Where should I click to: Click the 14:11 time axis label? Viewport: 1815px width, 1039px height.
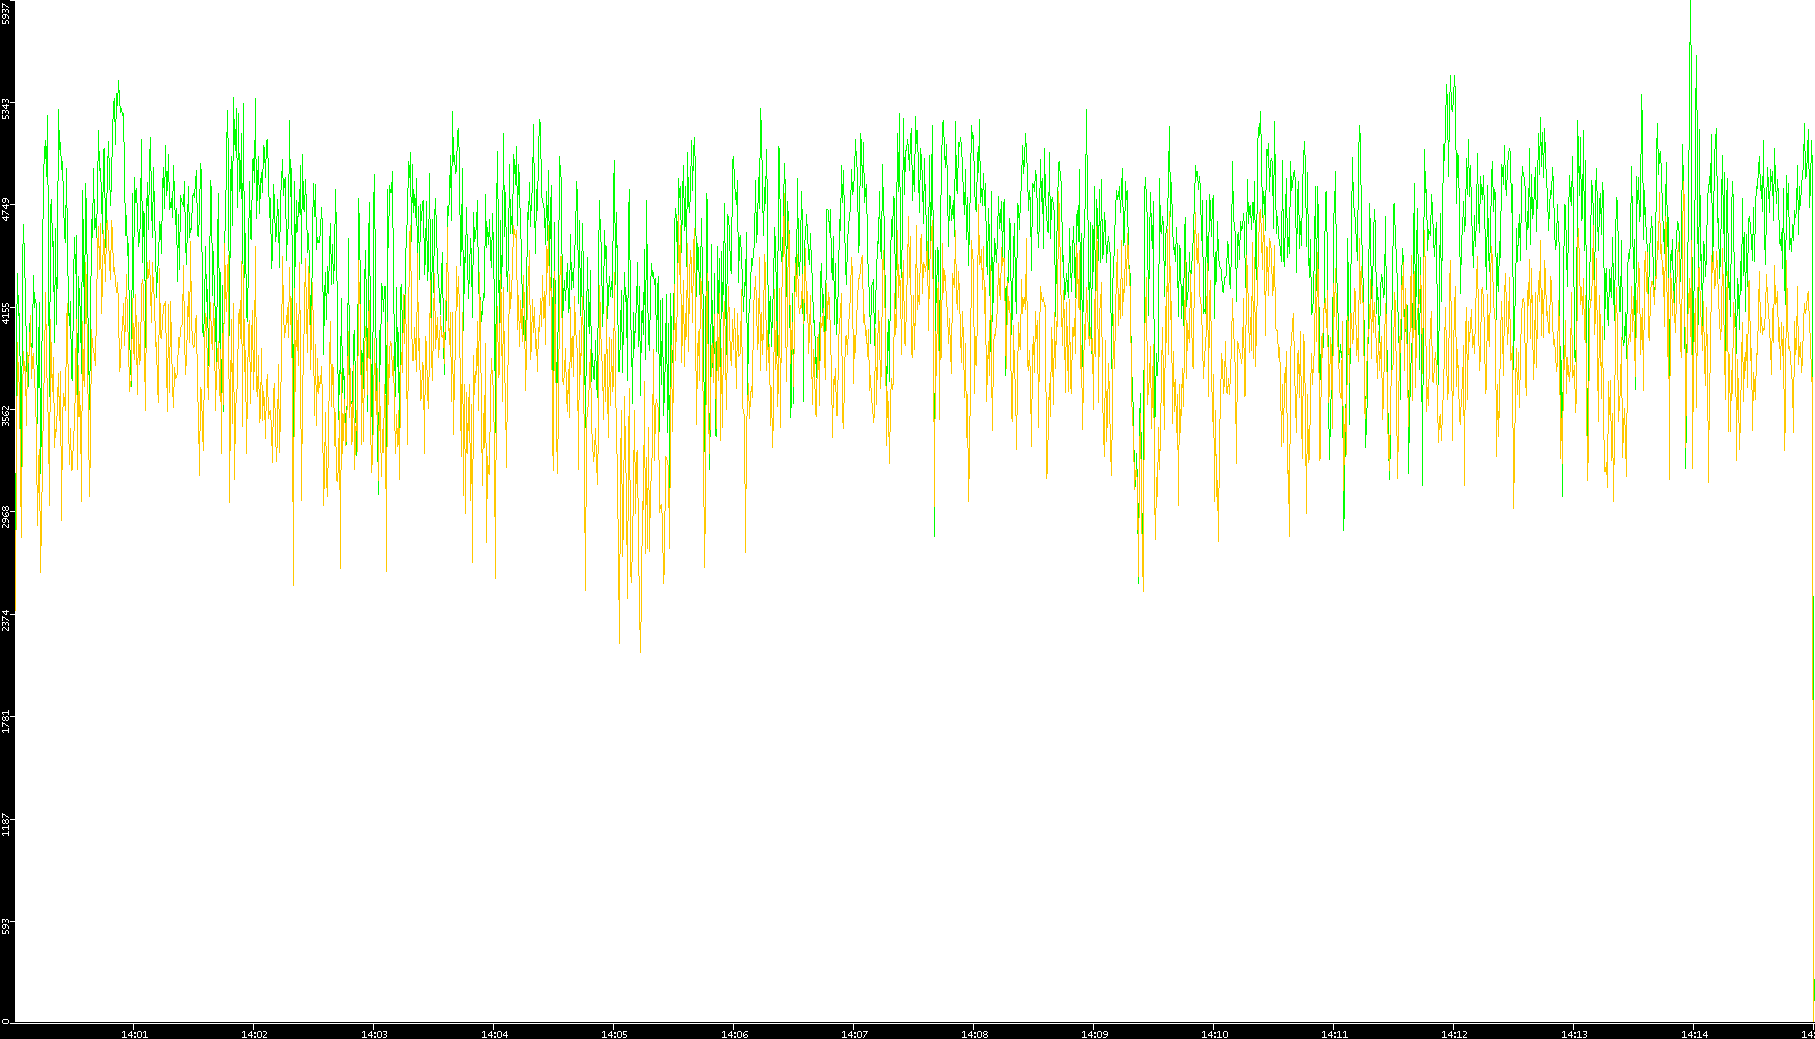click(x=1334, y=1033)
